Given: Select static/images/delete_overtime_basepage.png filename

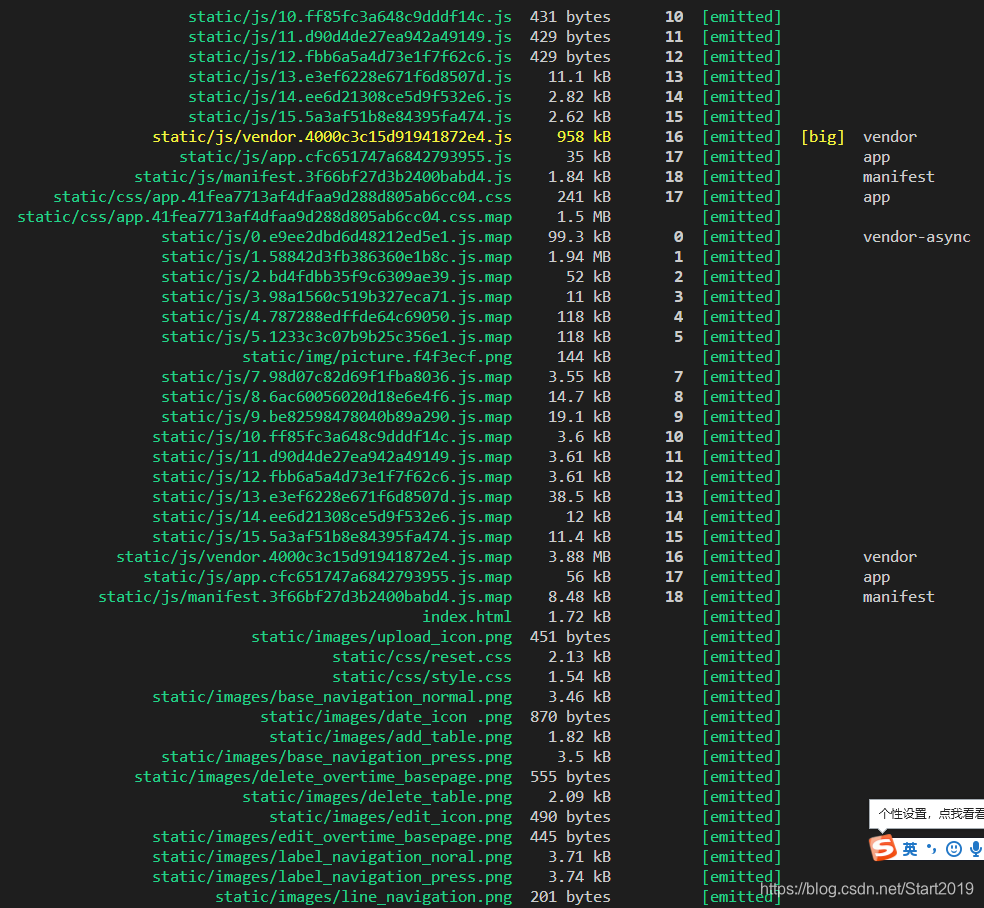Looking at the screenshot, I should pyautogui.click(x=323, y=777).
